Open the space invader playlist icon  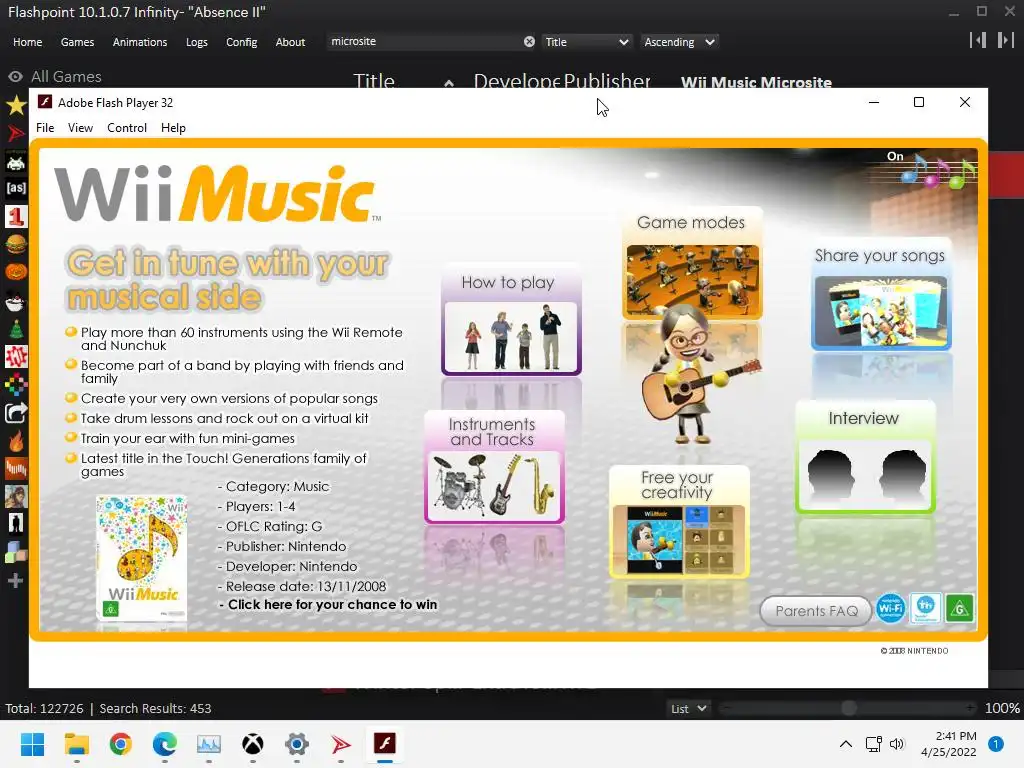(16, 161)
